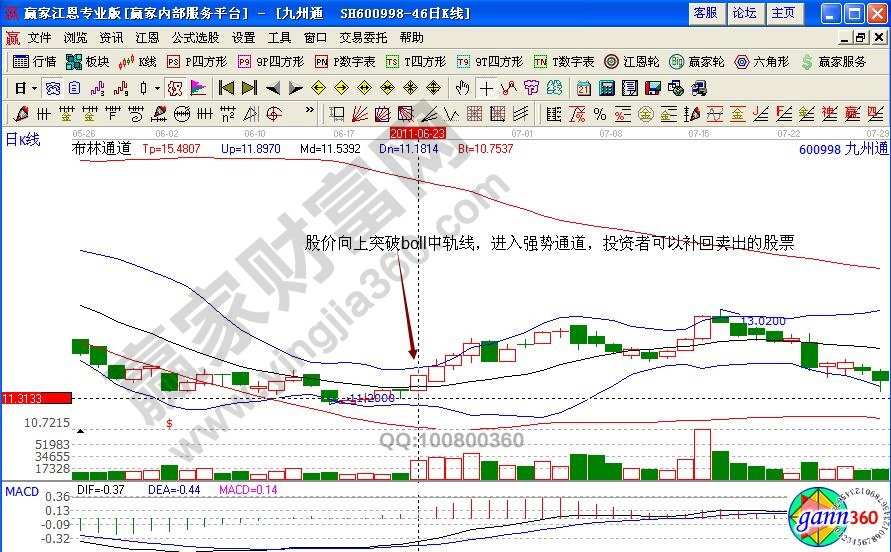Jump to first bar icon

pos(226,88)
